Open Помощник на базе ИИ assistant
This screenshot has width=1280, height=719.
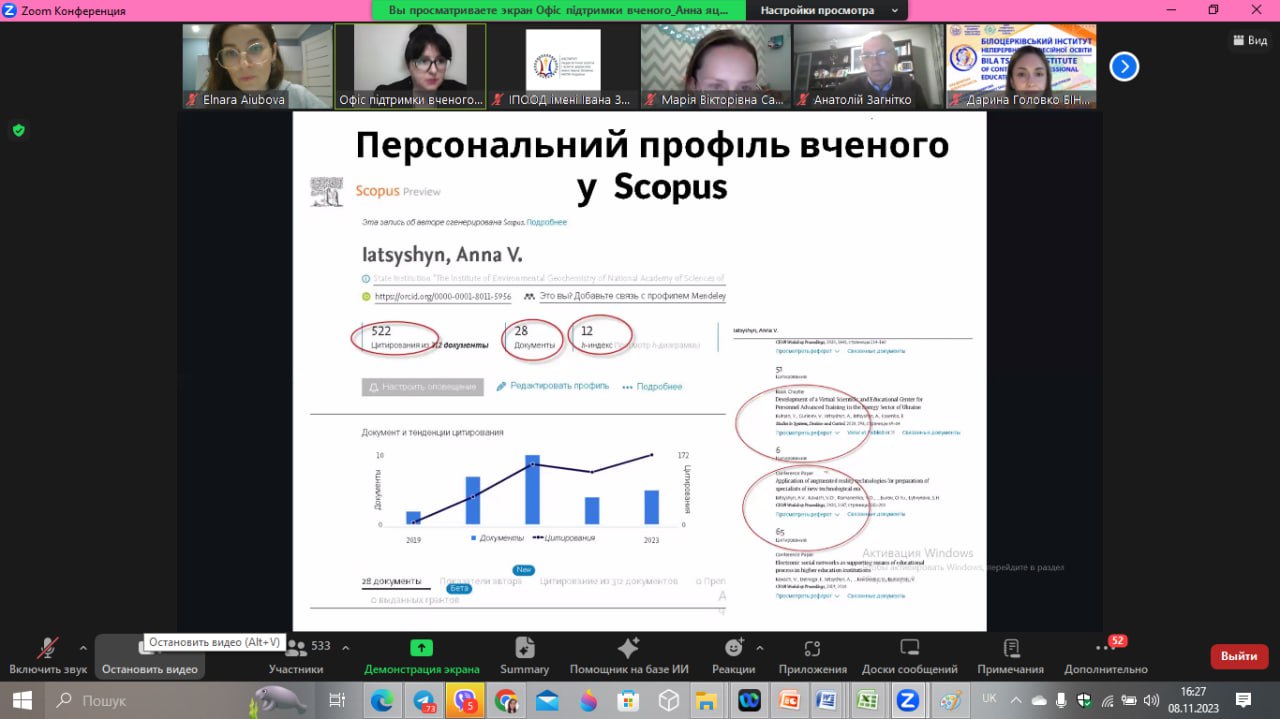coord(629,655)
